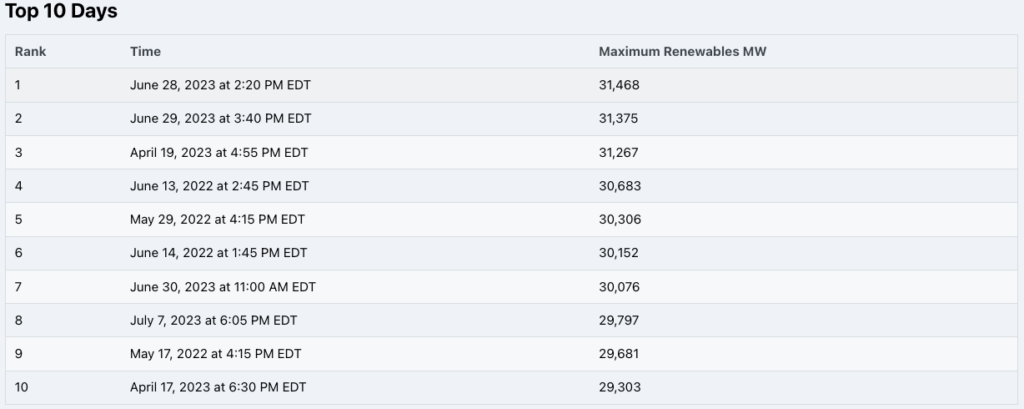Select the June 14, 2022 entry
Screen dimensions: 1024x409
pyautogui.click(x=218, y=253)
